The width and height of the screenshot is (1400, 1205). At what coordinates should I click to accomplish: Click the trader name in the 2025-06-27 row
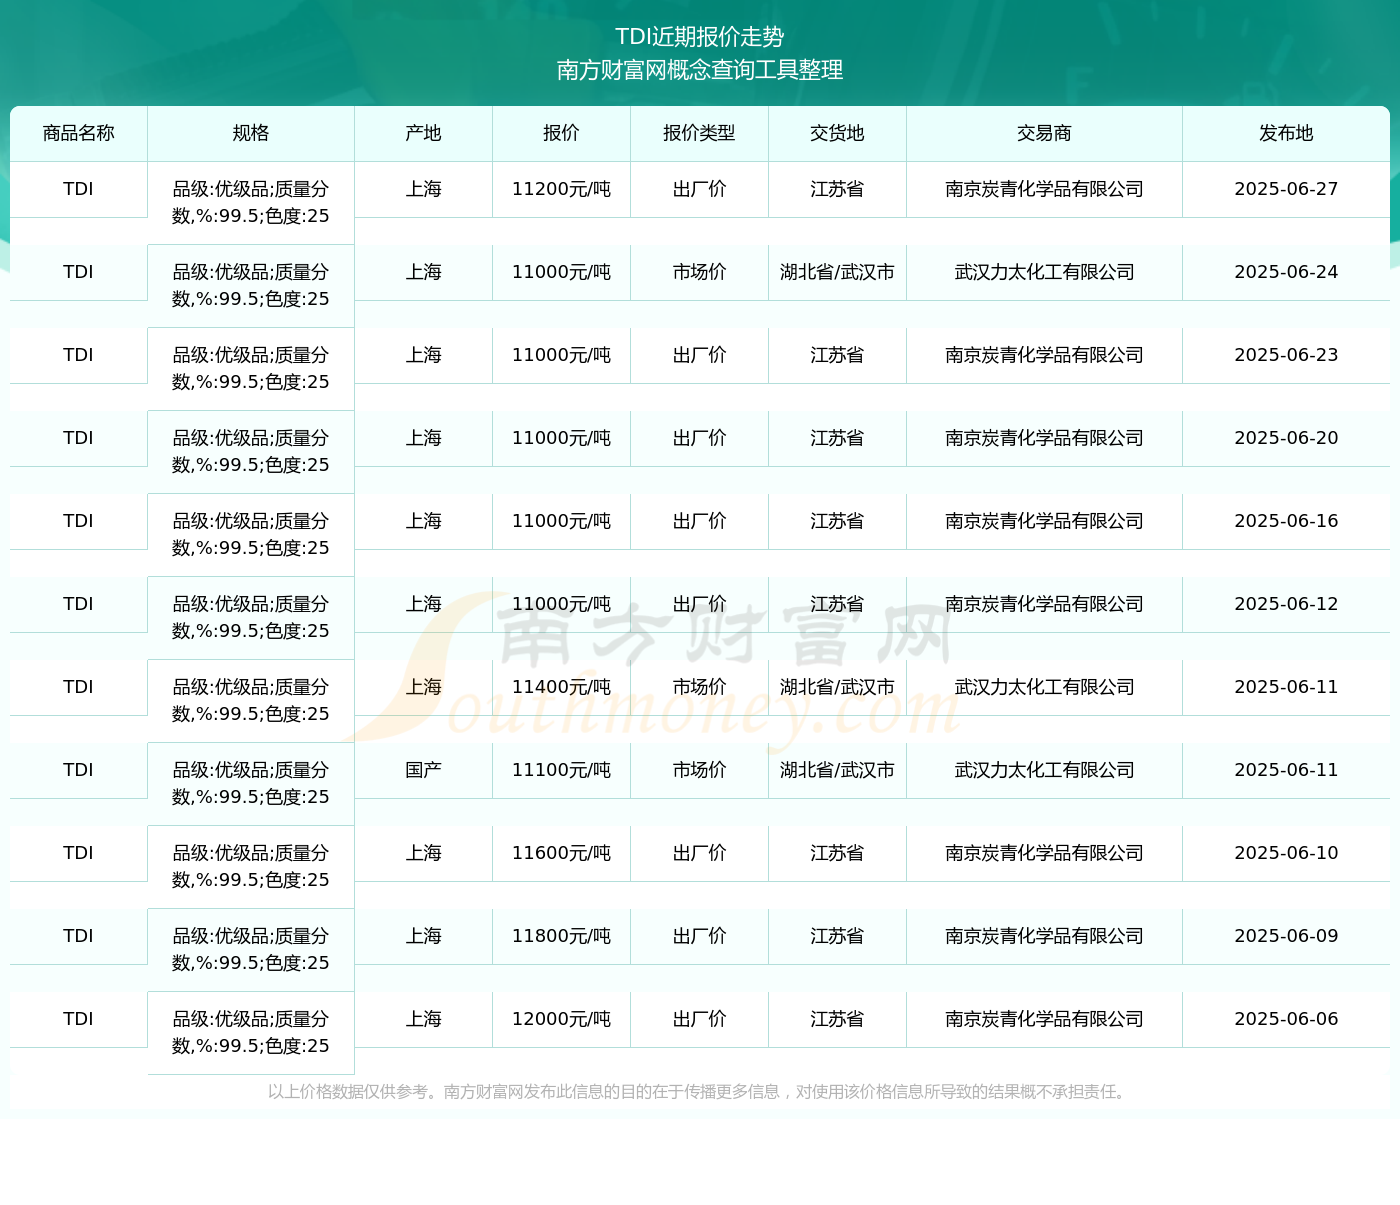pos(1045,189)
